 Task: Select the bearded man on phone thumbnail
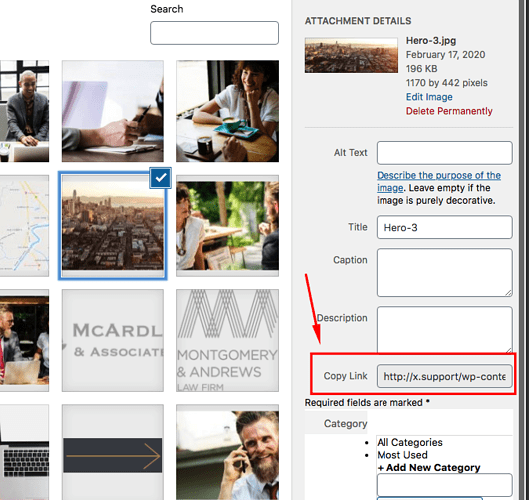(x=227, y=452)
